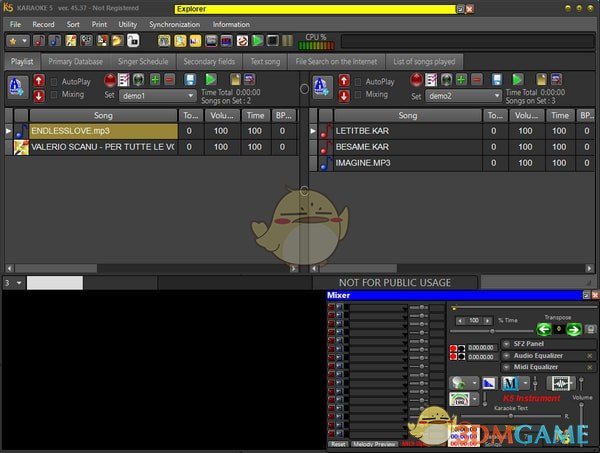
Task: Expand the SF2 Panel
Action: coord(506,344)
